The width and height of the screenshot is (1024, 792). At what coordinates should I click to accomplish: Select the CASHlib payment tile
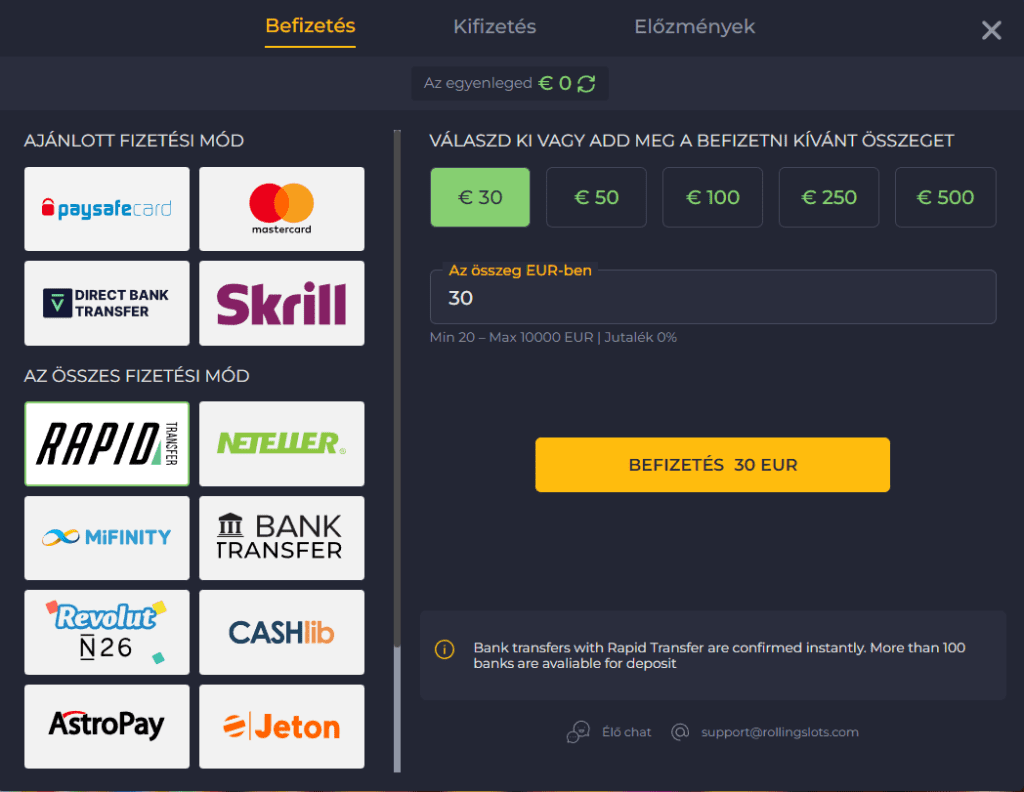[x=281, y=632]
